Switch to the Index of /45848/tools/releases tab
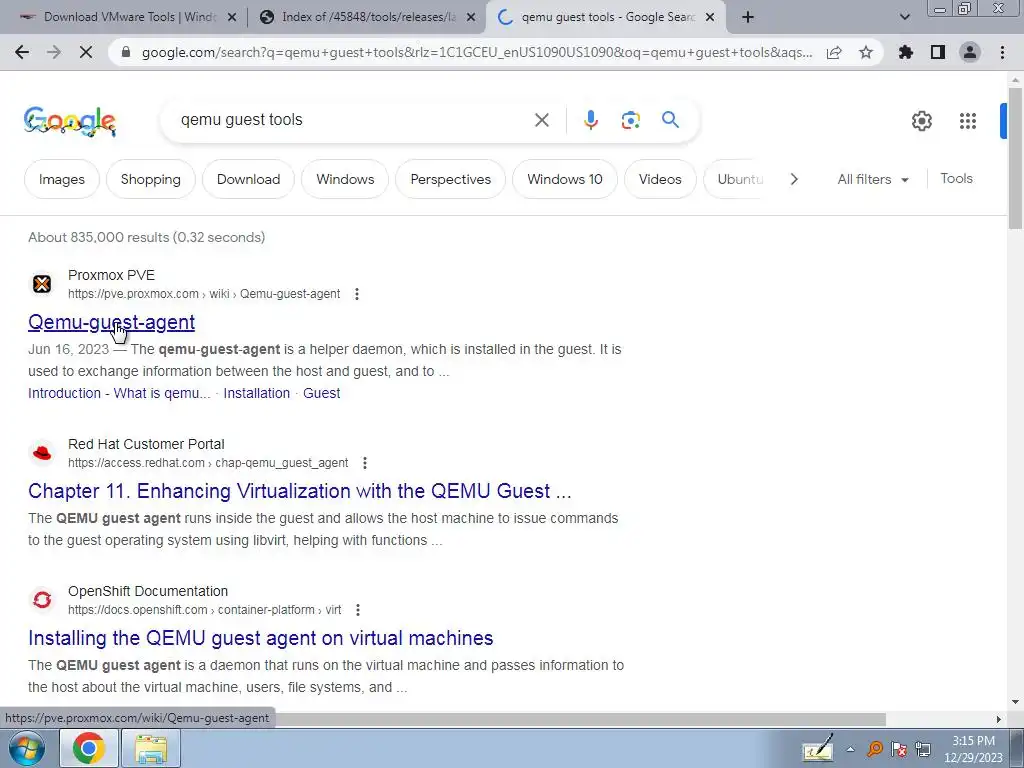The image size is (1024, 768). [366, 18]
